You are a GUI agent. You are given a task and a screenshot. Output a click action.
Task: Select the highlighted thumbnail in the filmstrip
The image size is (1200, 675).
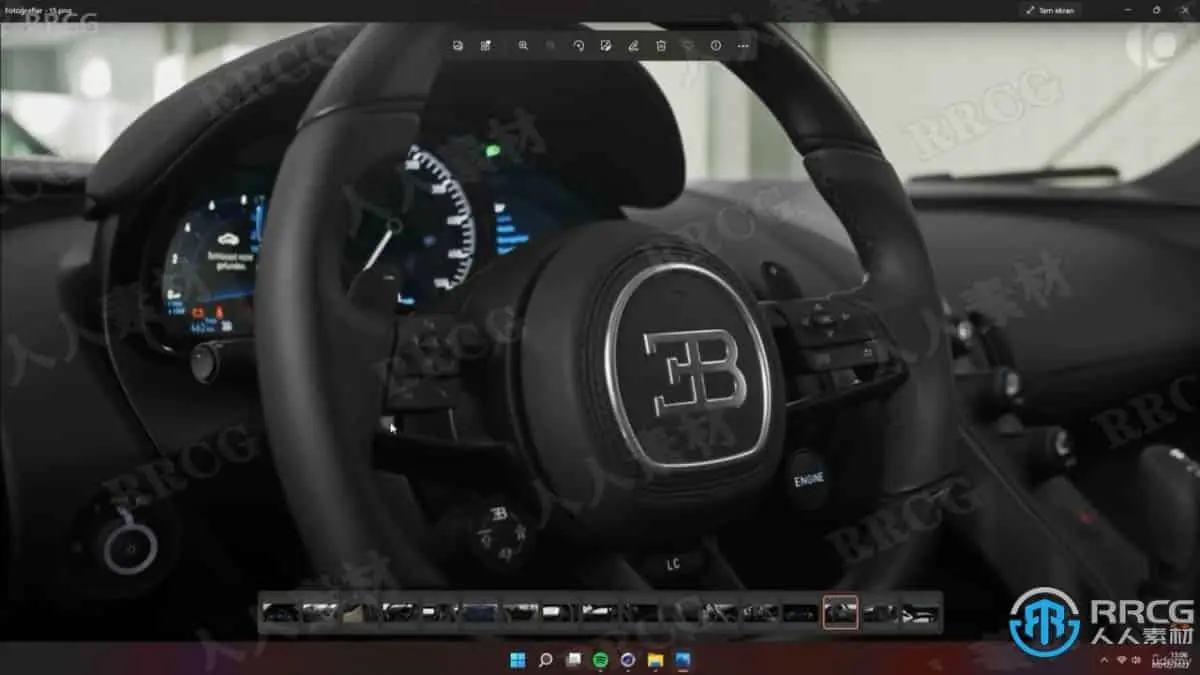coord(840,613)
